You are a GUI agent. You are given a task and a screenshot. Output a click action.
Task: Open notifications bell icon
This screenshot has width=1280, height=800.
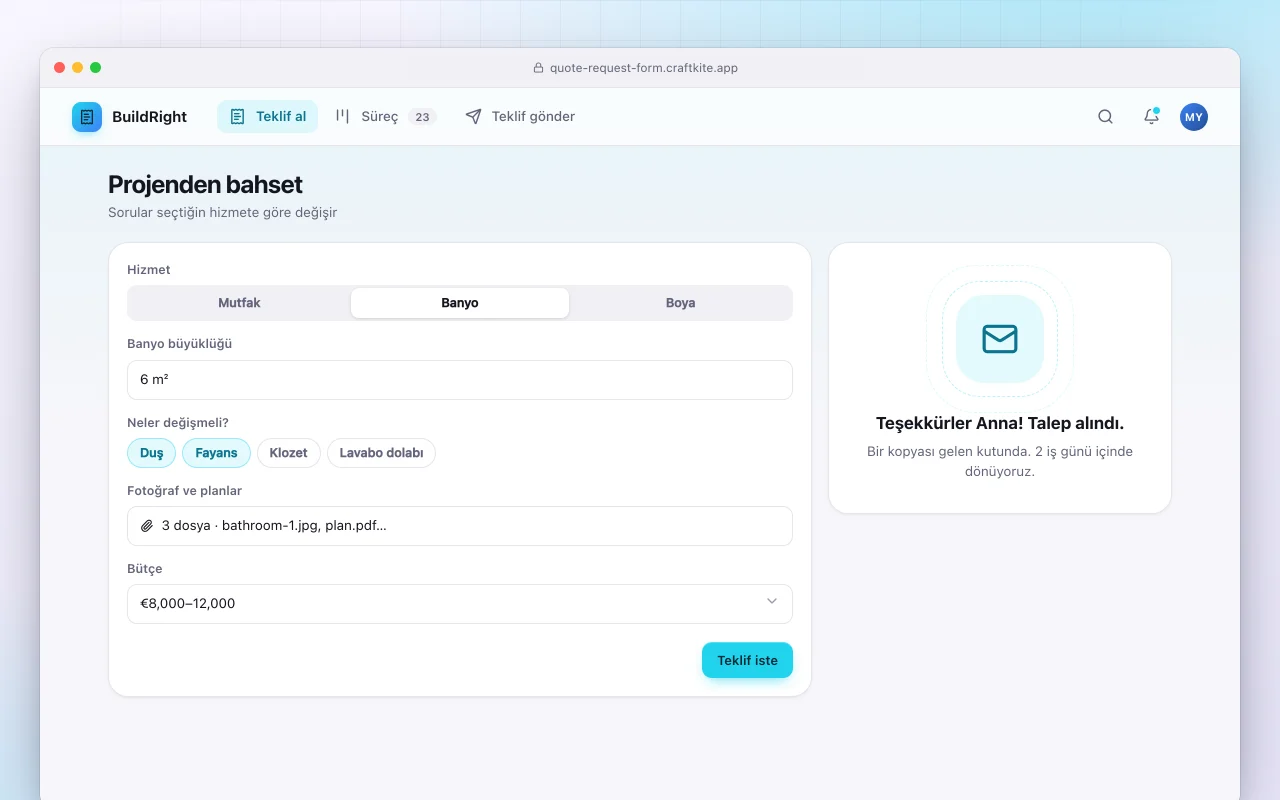pos(1151,117)
